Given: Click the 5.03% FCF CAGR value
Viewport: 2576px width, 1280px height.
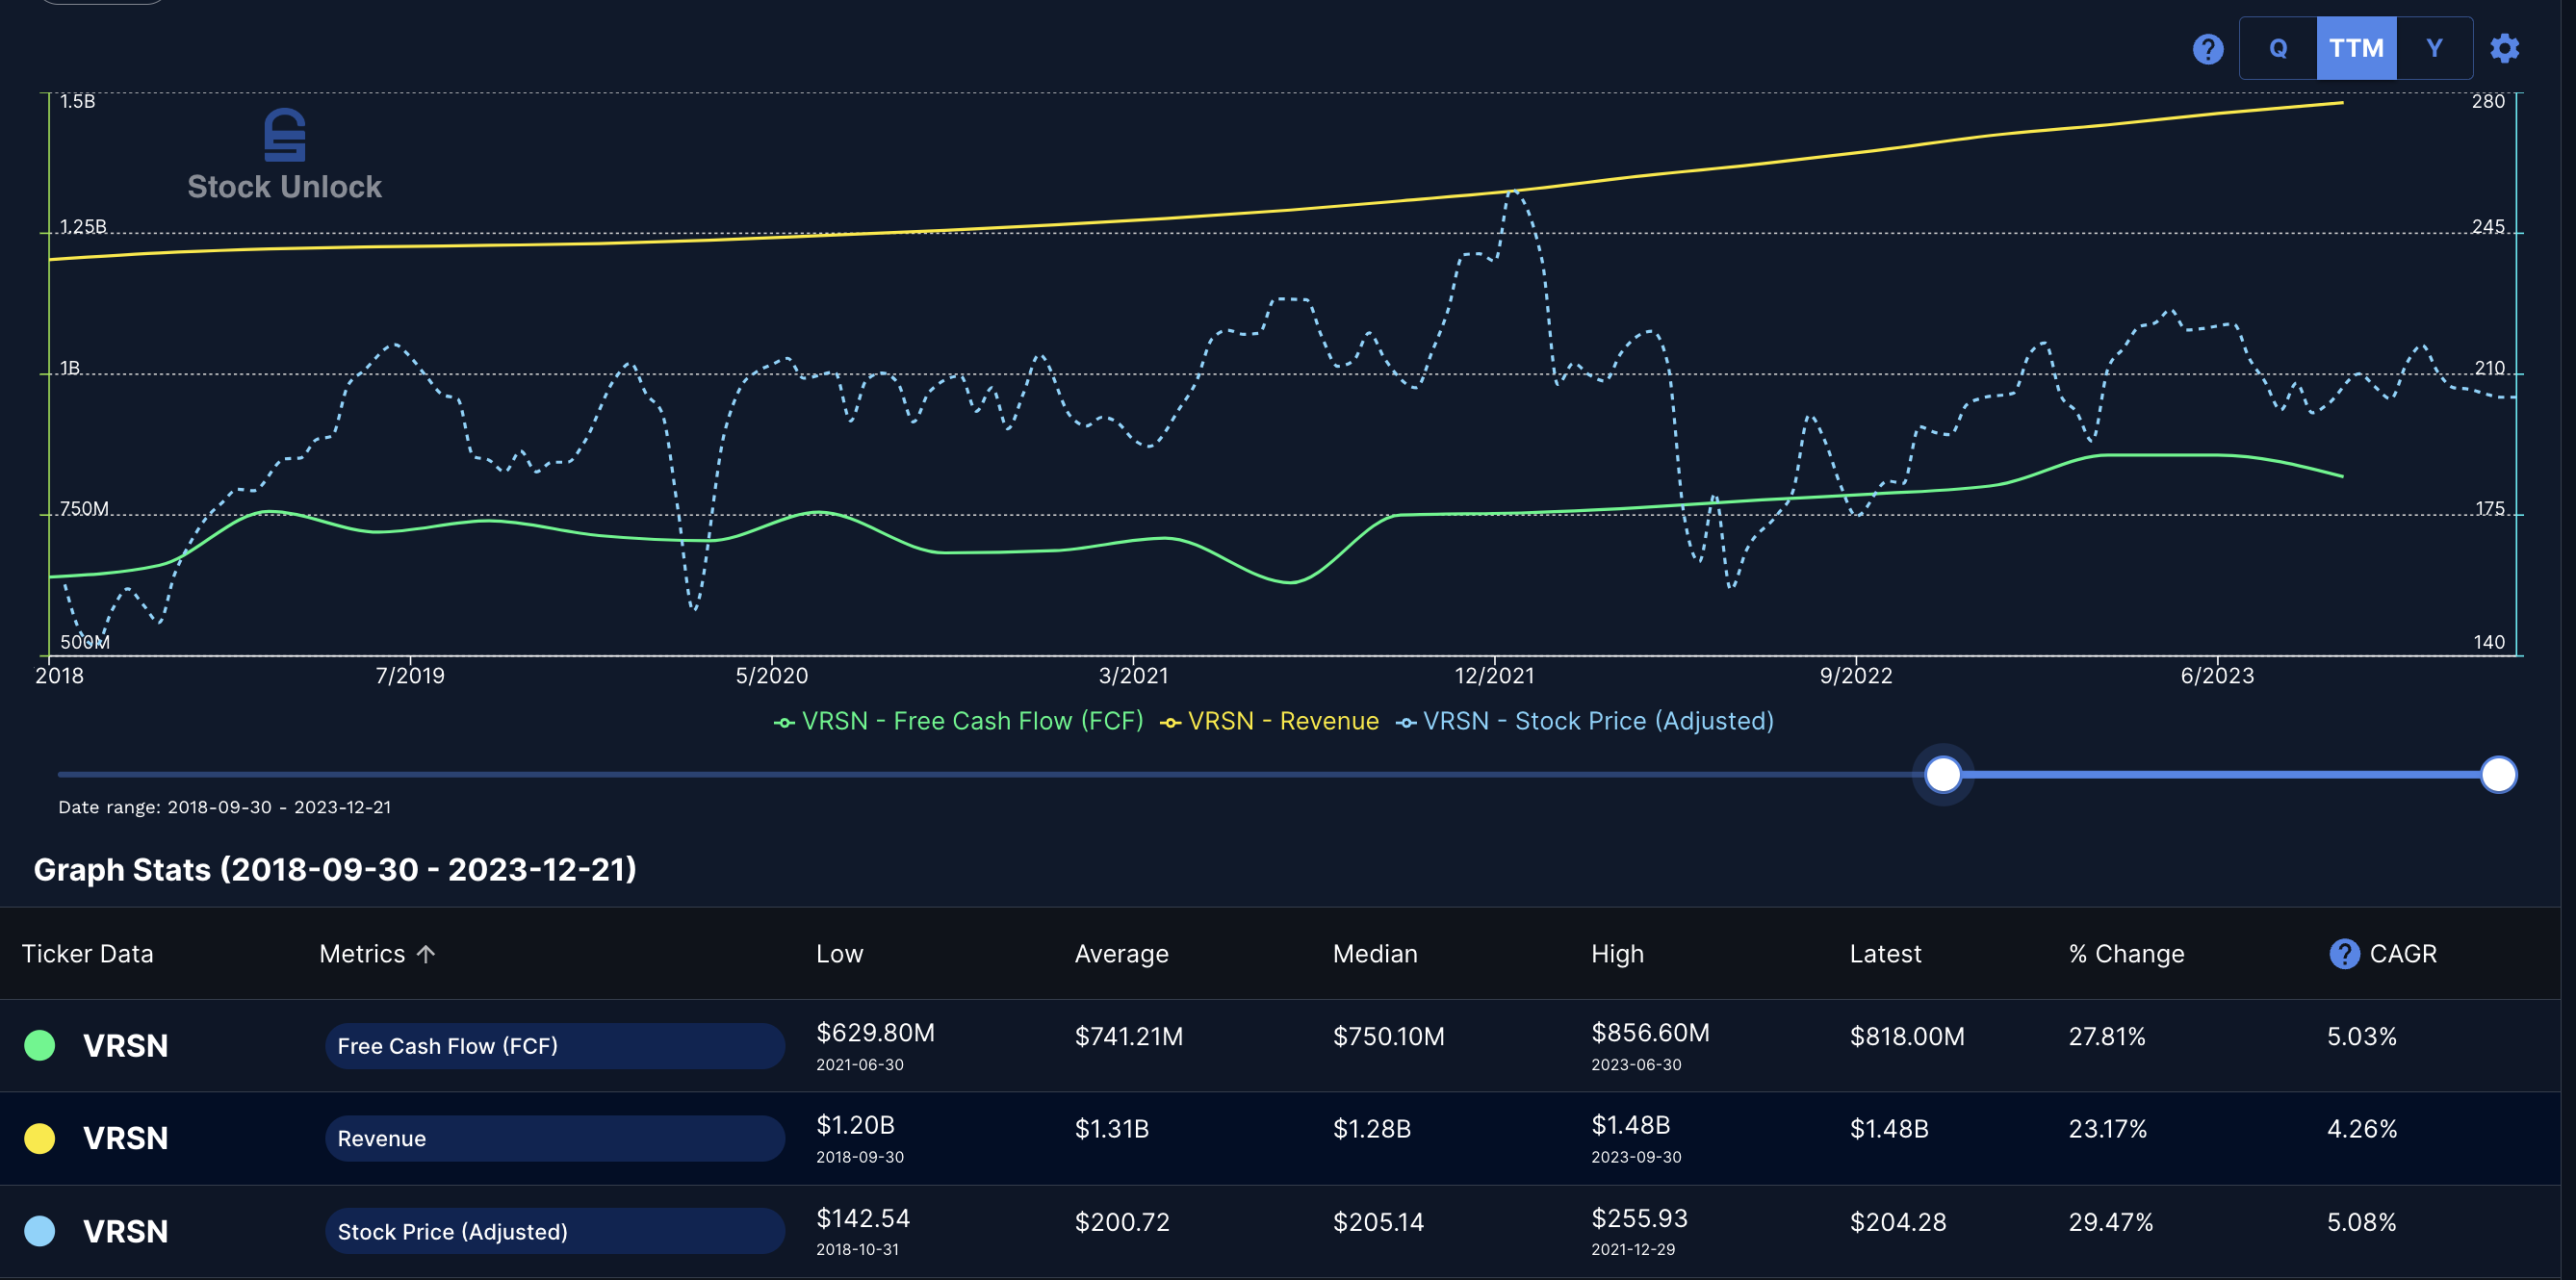Looking at the screenshot, I should (2361, 1036).
